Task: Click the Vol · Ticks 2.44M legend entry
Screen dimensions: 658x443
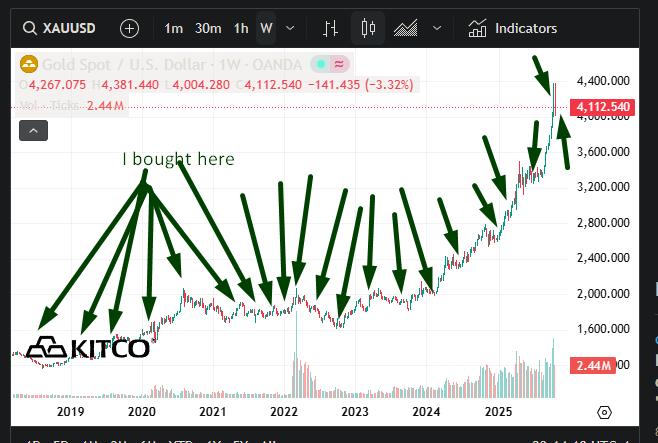Action: tap(72, 105)
